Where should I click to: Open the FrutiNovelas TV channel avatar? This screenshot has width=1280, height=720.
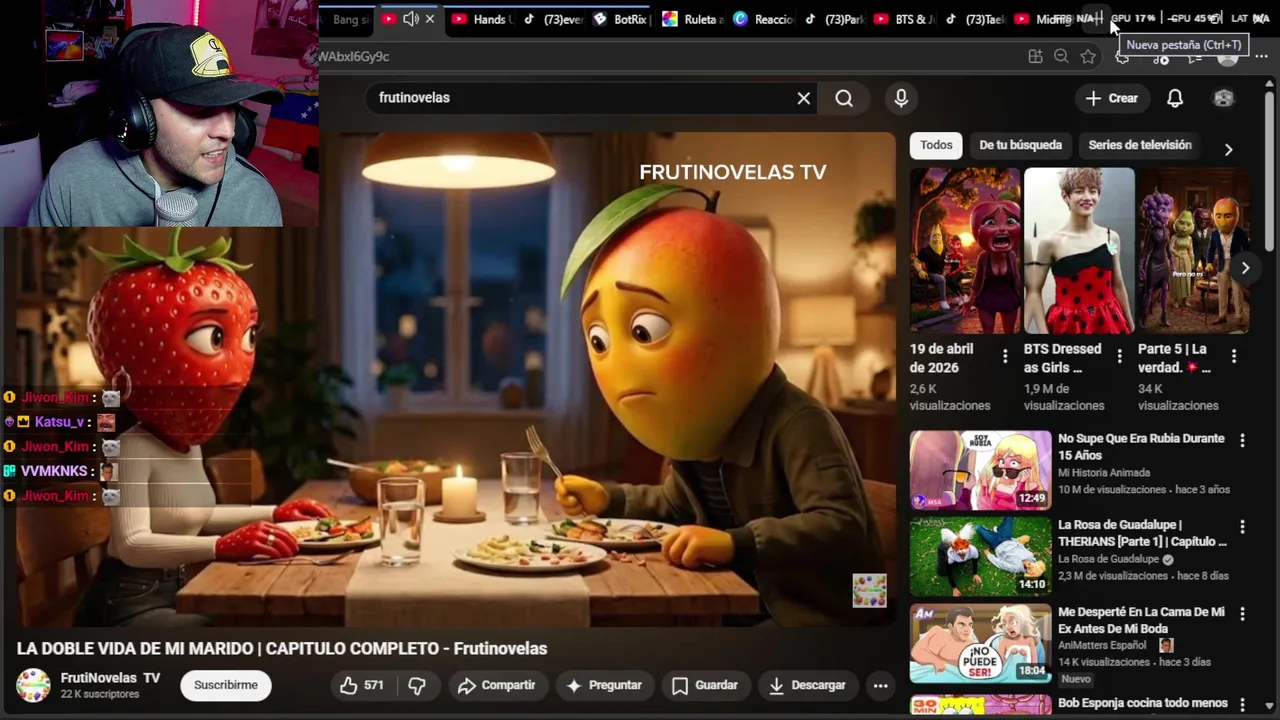(32, 685)
